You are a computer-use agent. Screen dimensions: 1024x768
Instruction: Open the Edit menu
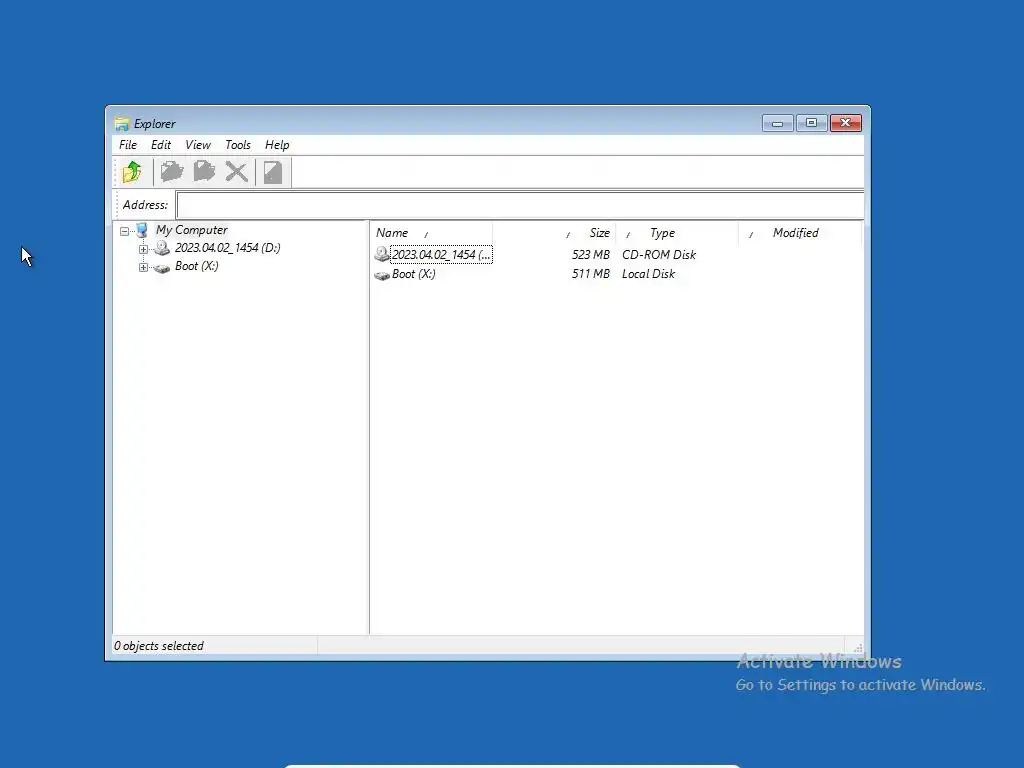161,145
